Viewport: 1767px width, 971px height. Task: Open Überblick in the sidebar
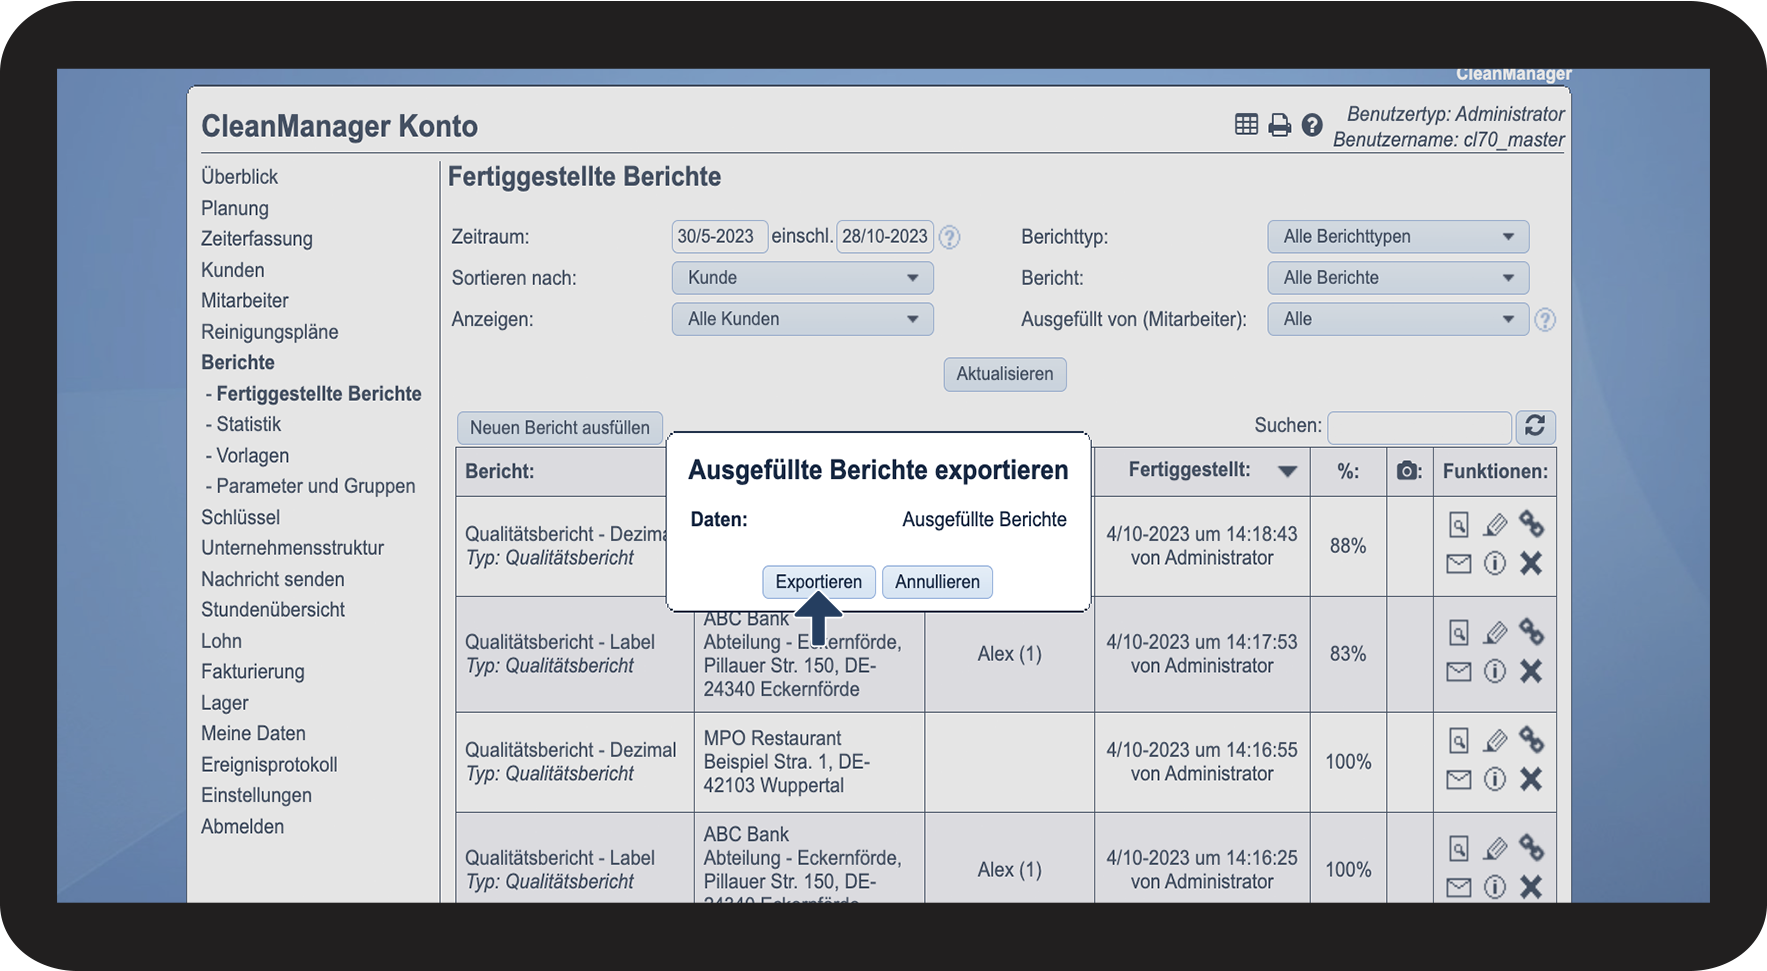tap(239, 177)
